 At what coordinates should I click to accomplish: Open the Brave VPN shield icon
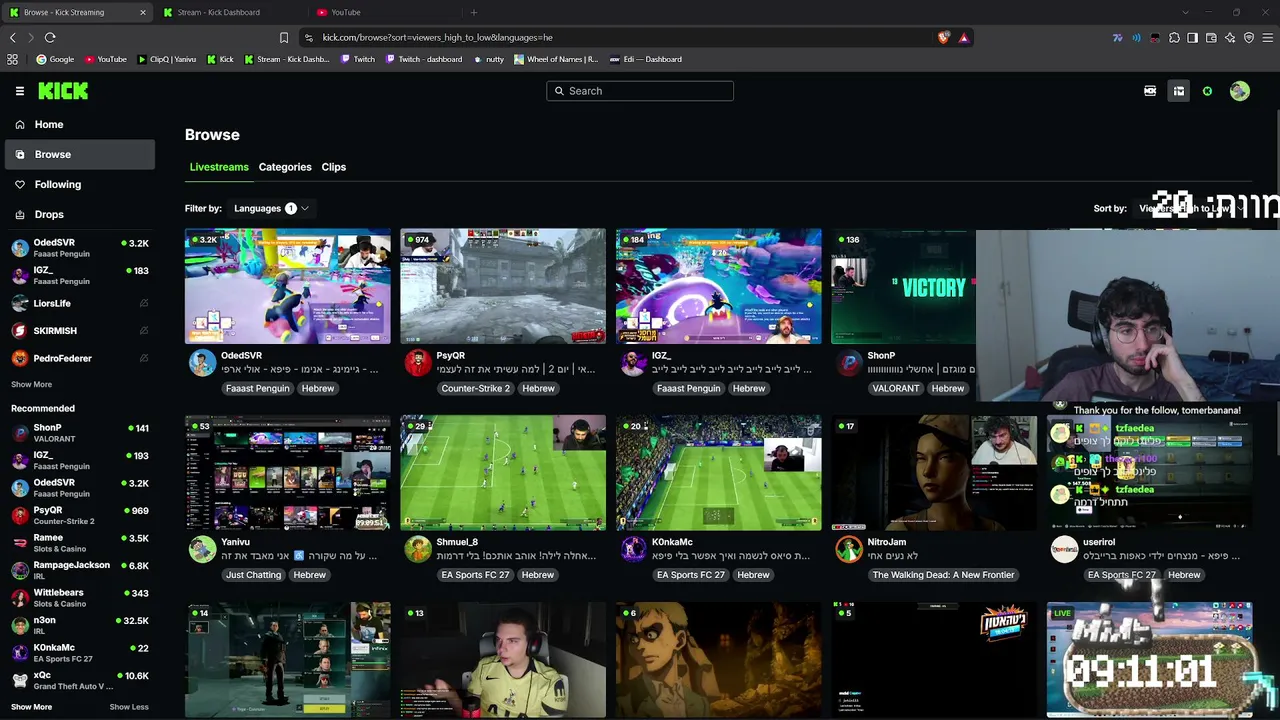(x=1249, y=38)
